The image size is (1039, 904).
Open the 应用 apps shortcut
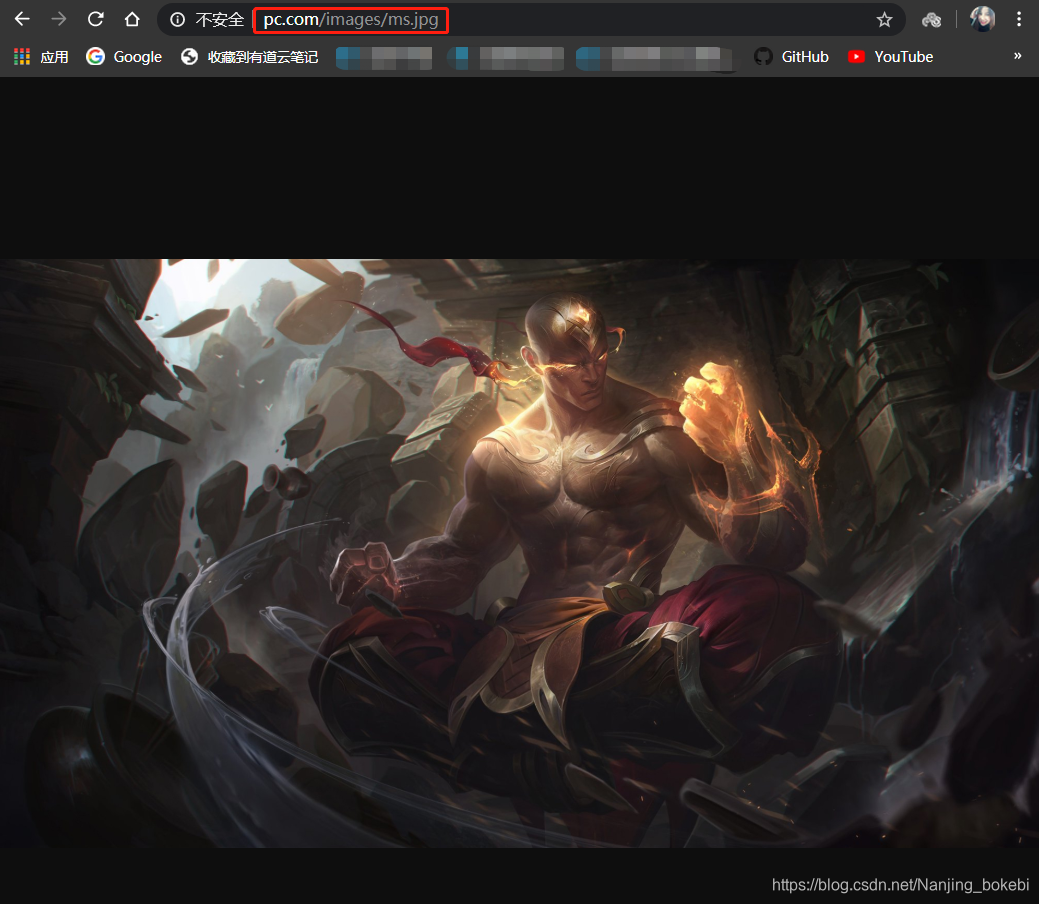[x=41, y=57]
